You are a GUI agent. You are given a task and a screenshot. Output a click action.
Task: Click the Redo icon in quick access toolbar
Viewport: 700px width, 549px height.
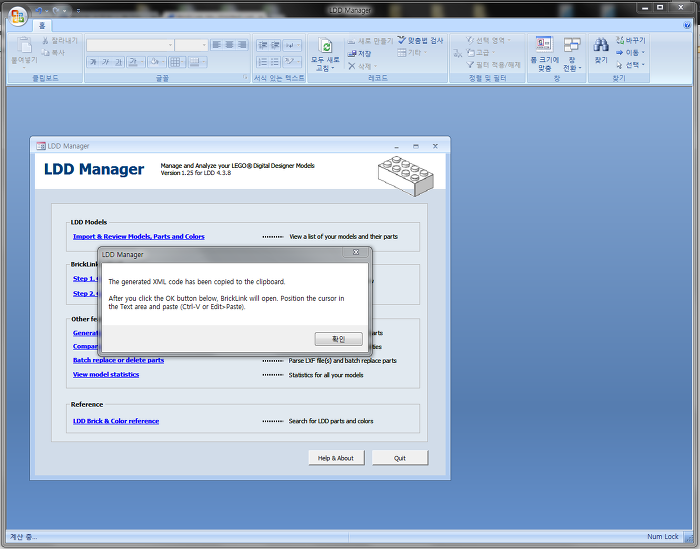(x=56, y=10)
